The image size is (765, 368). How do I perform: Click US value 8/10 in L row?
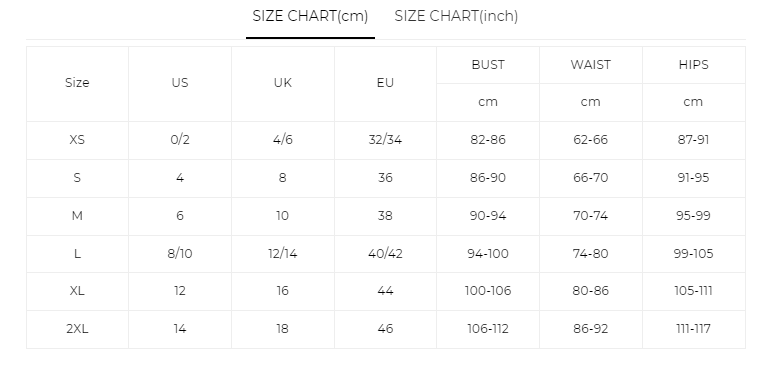[x=180, y=254]
